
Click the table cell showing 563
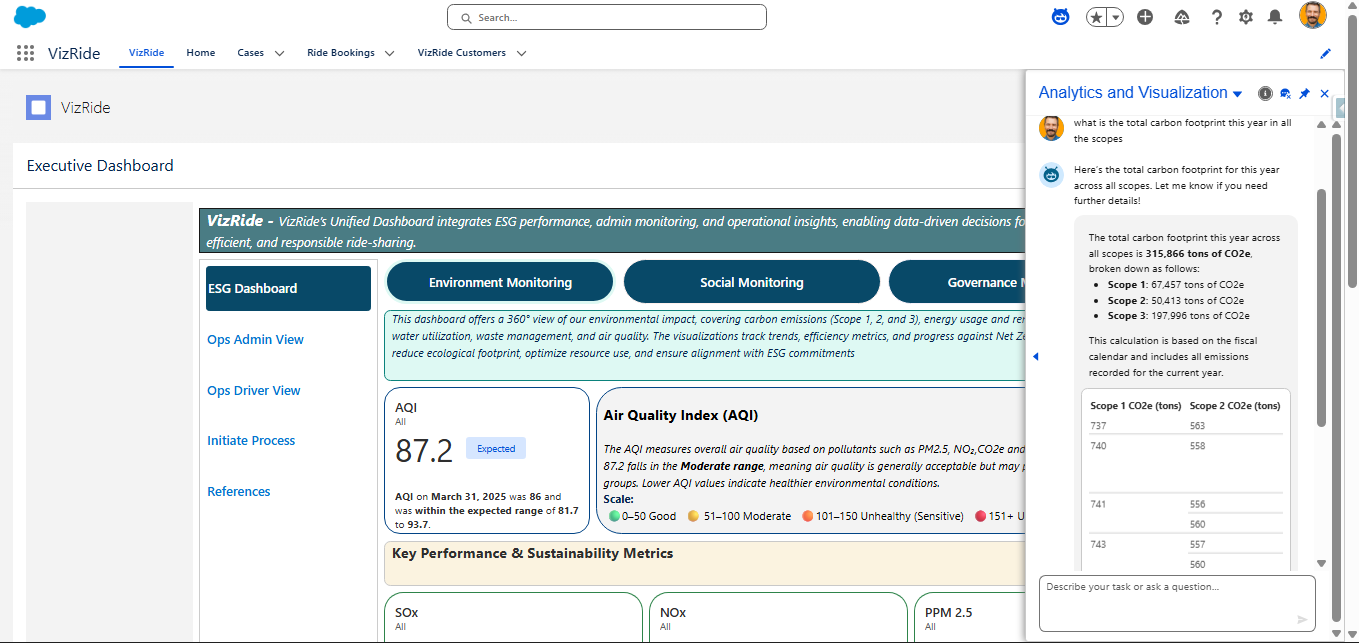point(1198,426)
